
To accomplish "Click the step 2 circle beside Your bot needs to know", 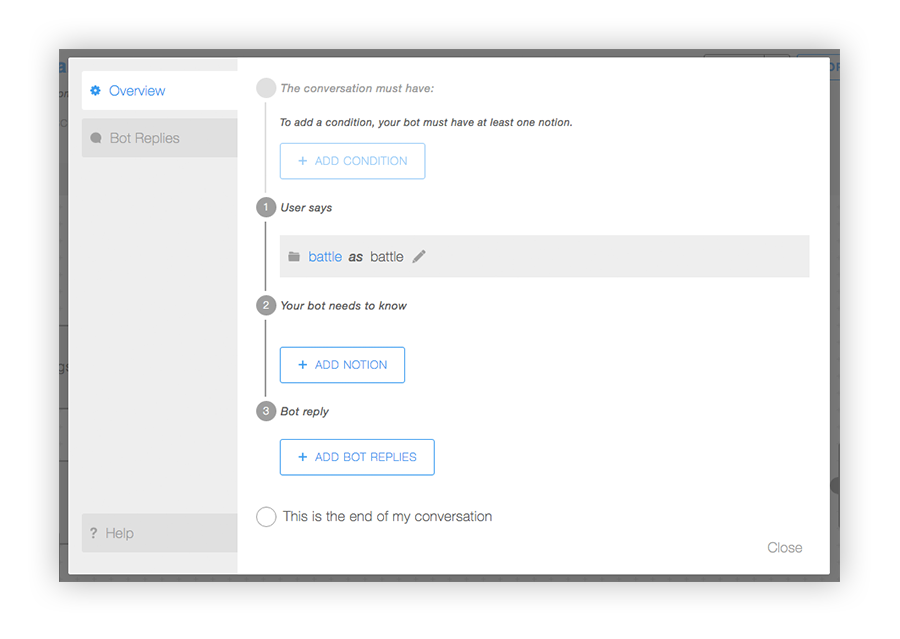I will [265, 305].
